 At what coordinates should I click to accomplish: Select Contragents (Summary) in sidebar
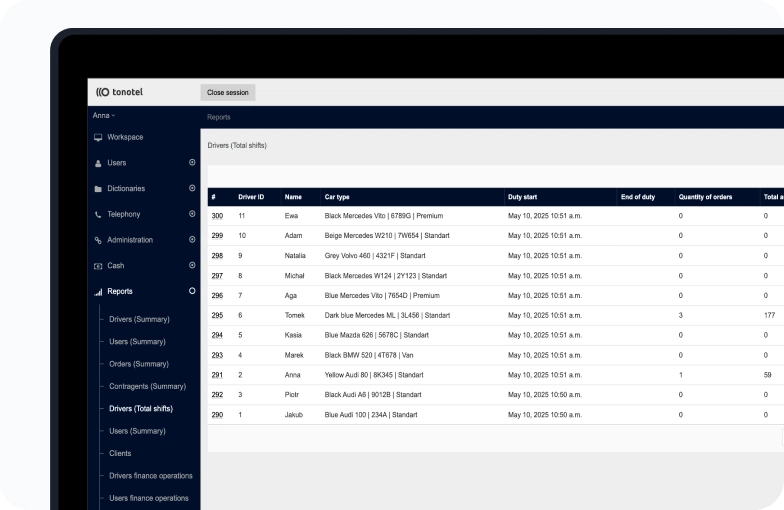[147, 386]
